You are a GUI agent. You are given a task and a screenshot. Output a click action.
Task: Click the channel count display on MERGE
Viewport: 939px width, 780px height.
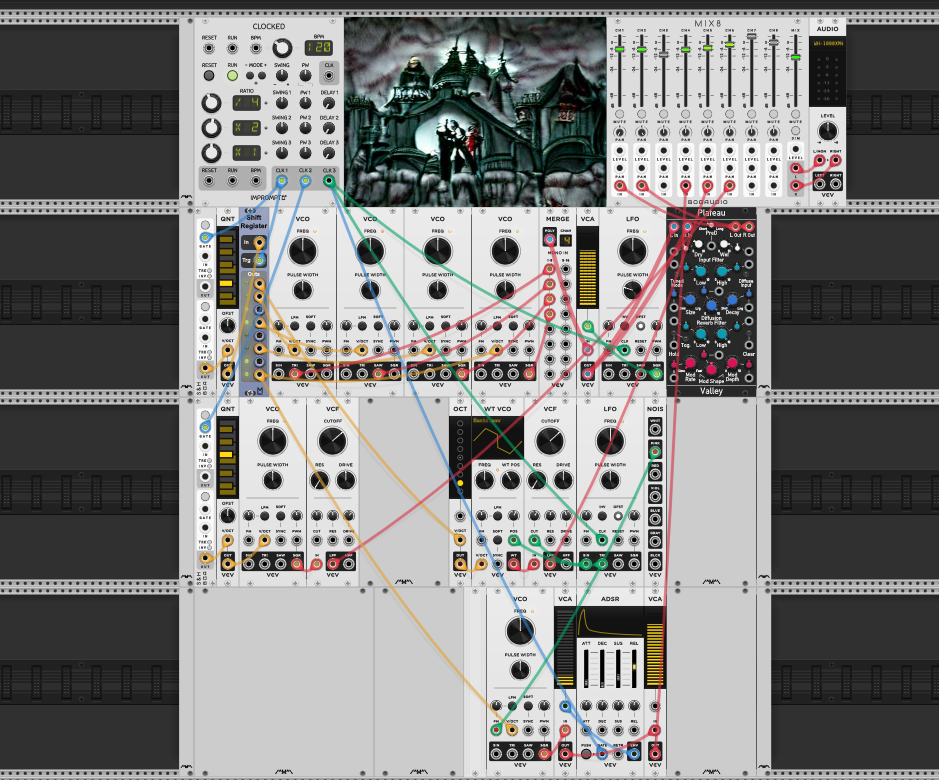565,240
